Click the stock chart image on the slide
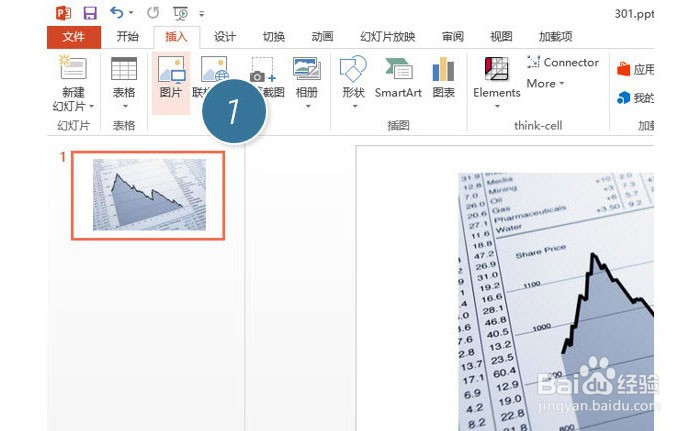Screen dimensions: 700x431 pos(556,301)
